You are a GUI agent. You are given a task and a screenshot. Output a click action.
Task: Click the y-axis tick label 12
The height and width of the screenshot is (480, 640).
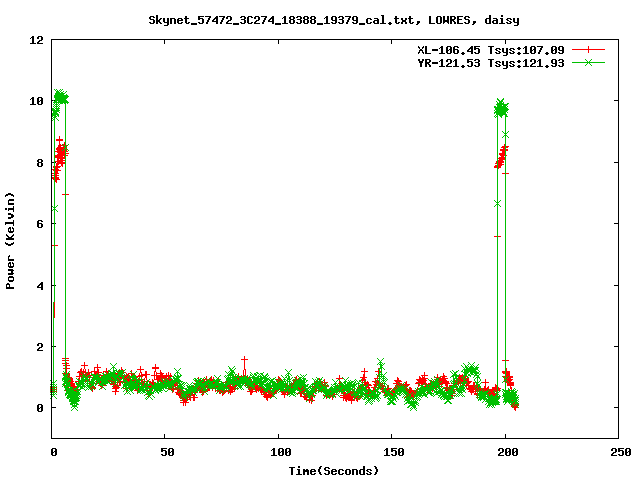[x=36, y=40]
